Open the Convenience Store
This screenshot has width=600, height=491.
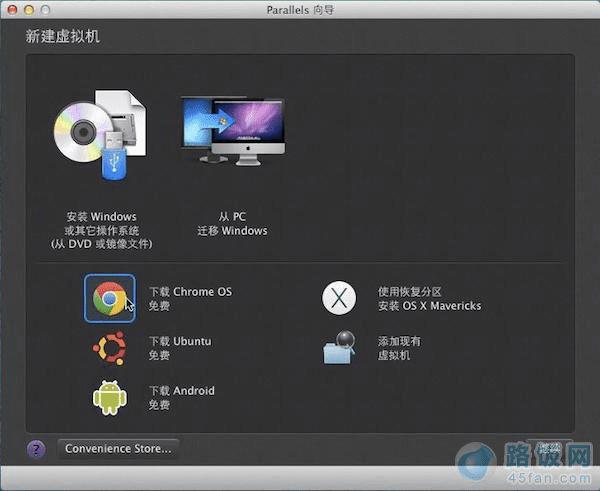[x=118, y=449]
